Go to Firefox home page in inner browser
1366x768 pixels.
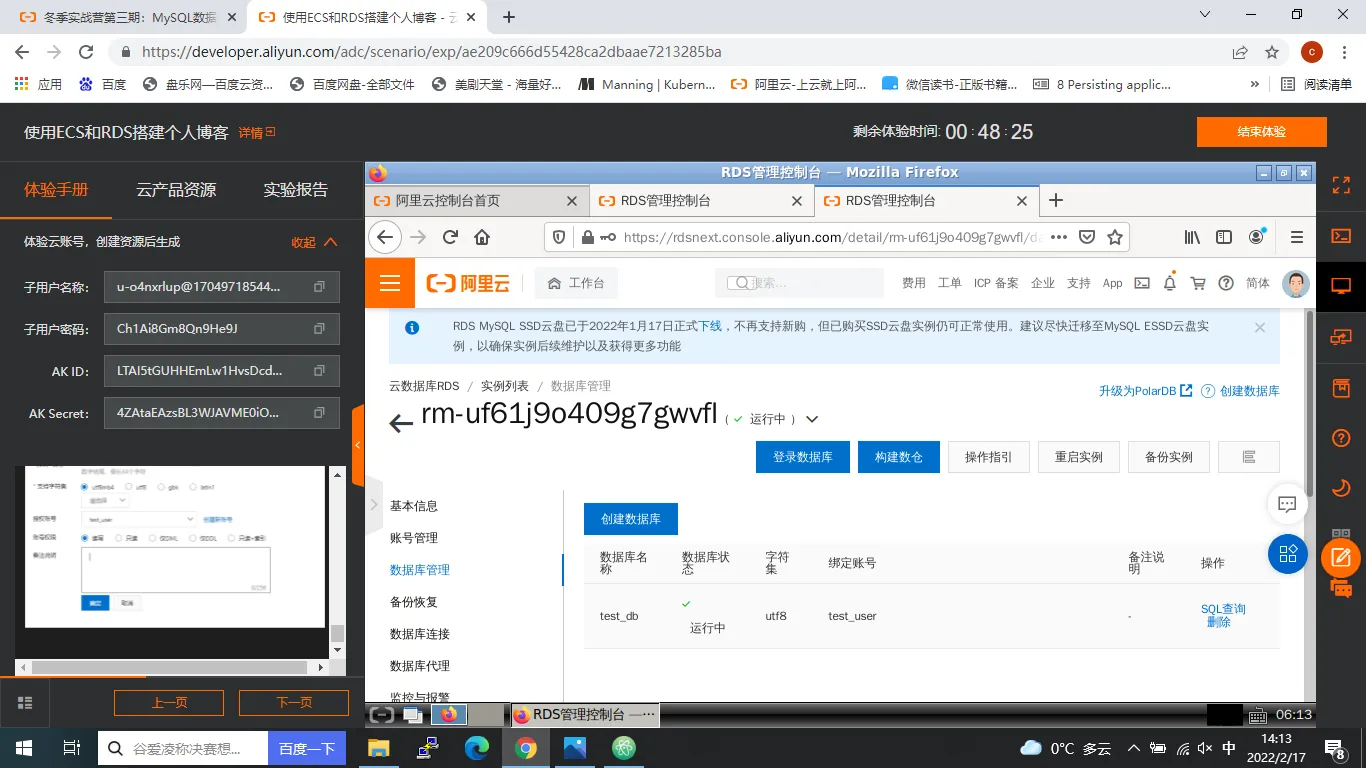(482, 237)
